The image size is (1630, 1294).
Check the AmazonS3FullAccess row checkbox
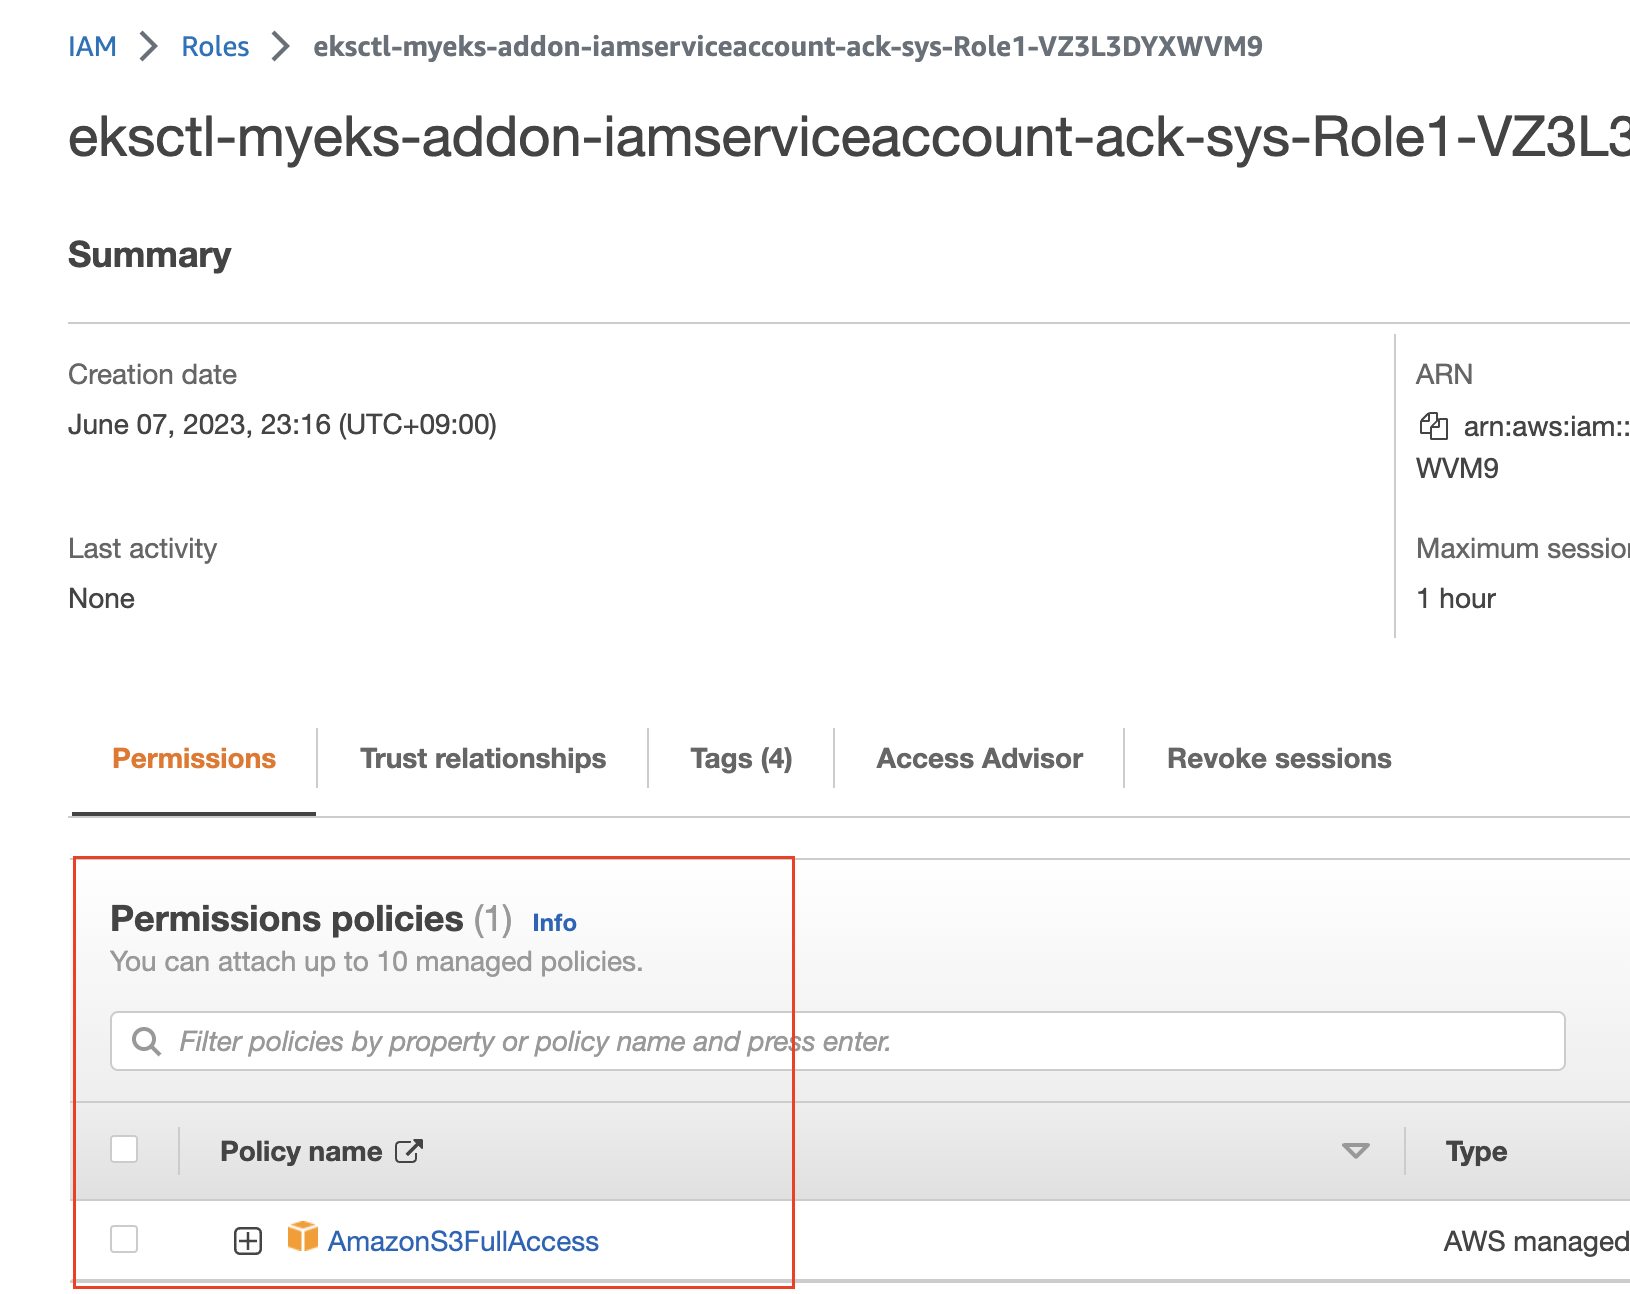click(x=124, y=1239)
